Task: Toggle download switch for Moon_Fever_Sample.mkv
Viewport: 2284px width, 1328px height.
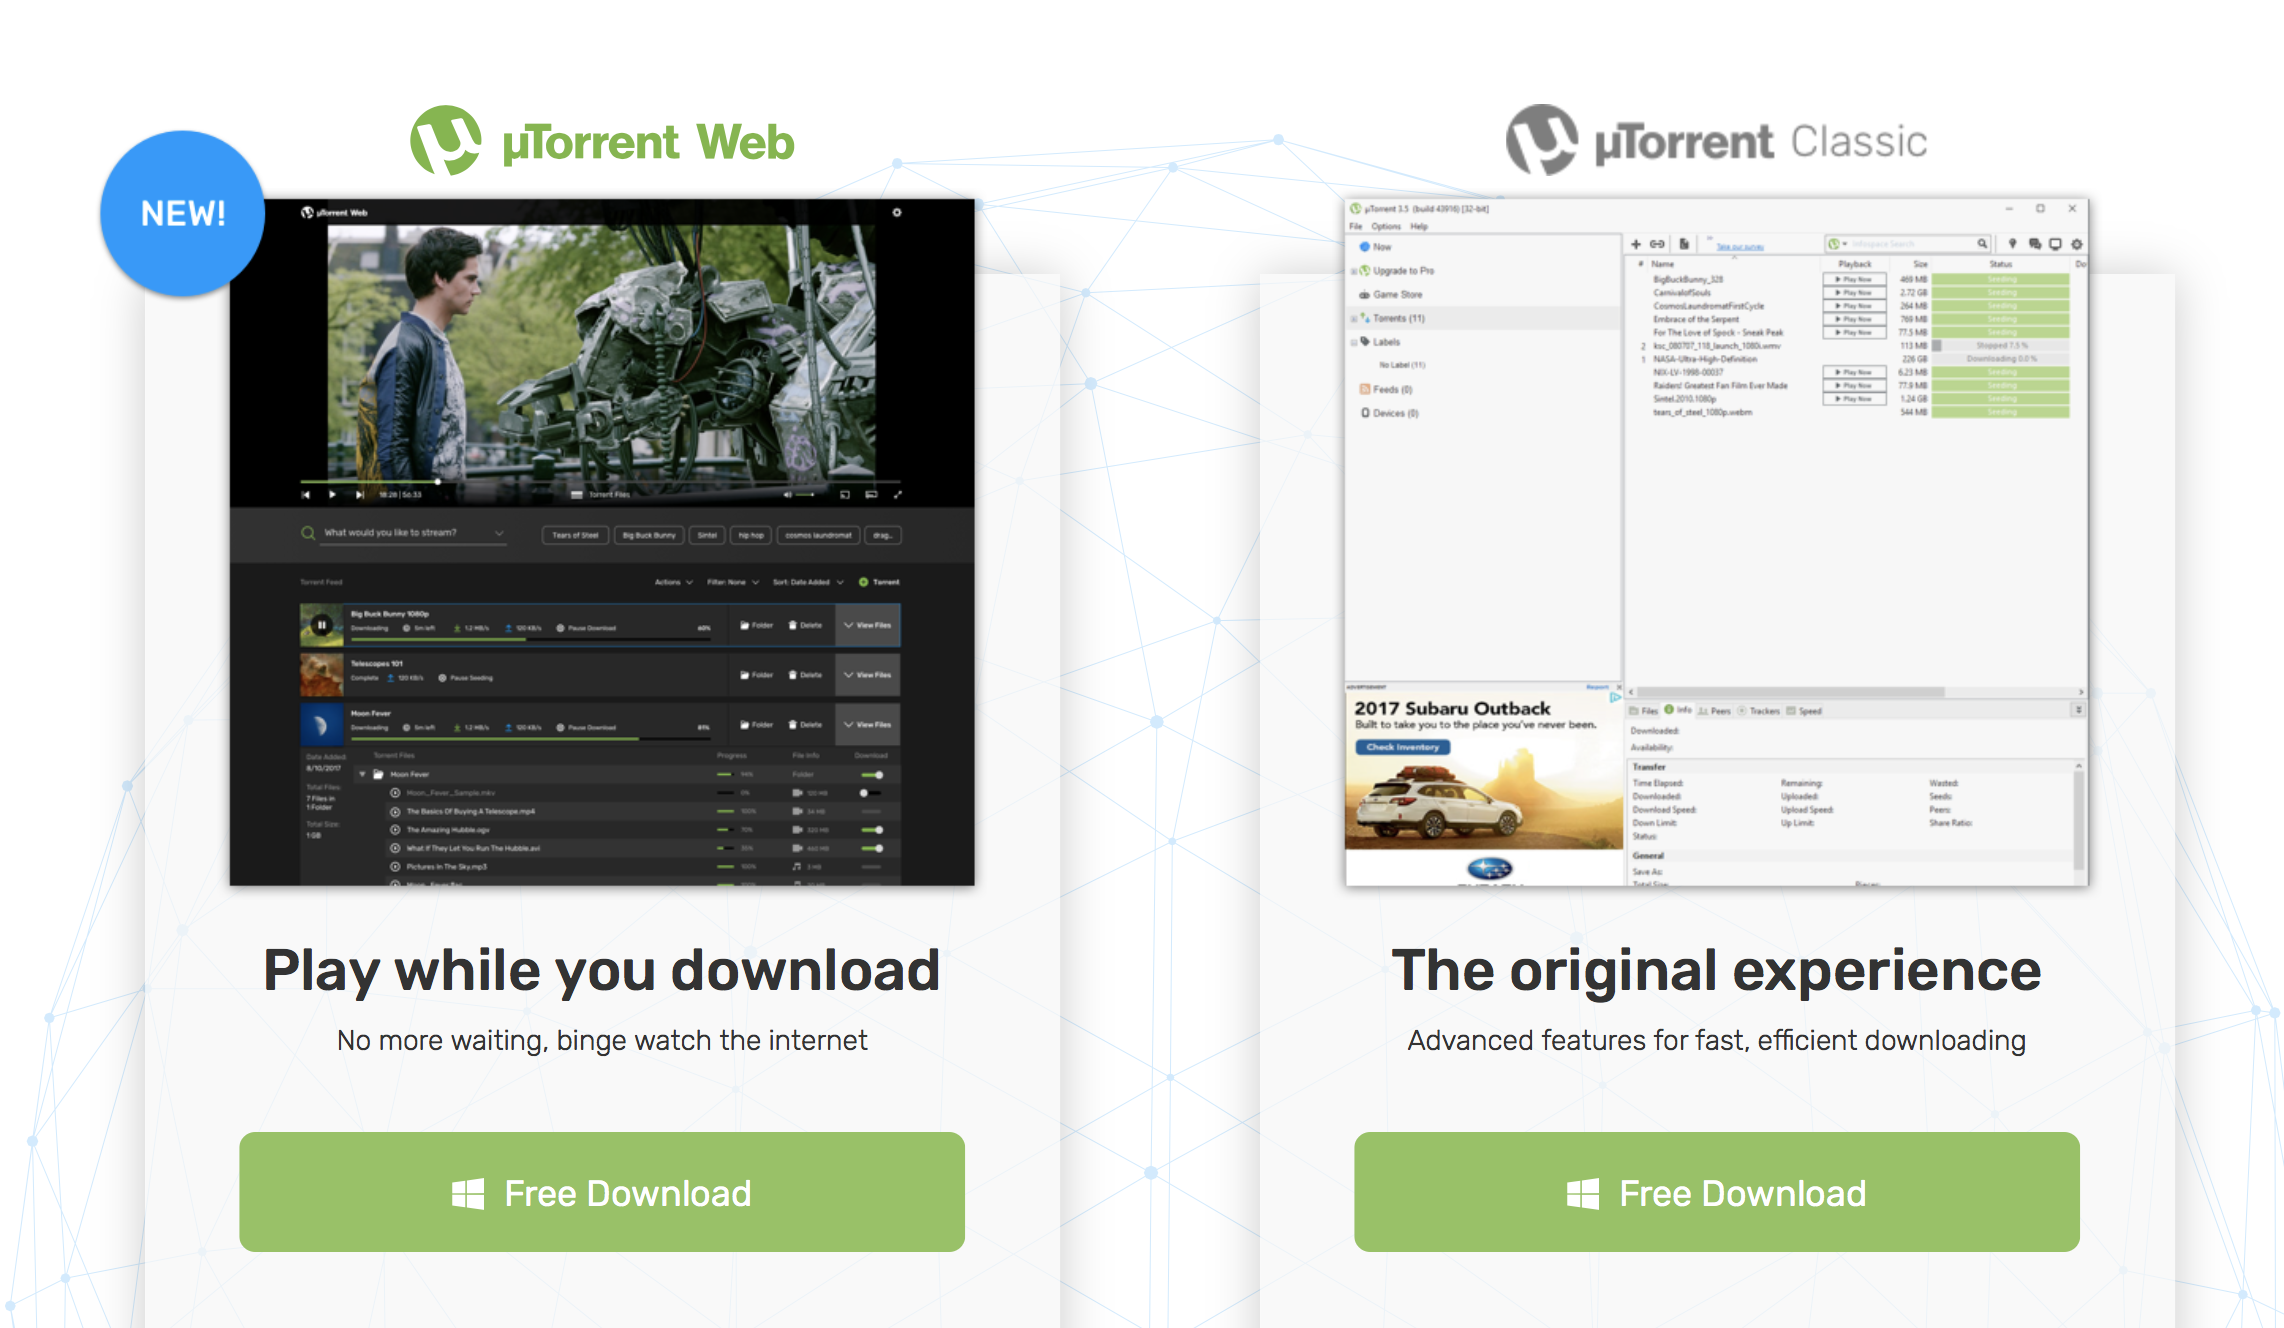Action: 871,793
